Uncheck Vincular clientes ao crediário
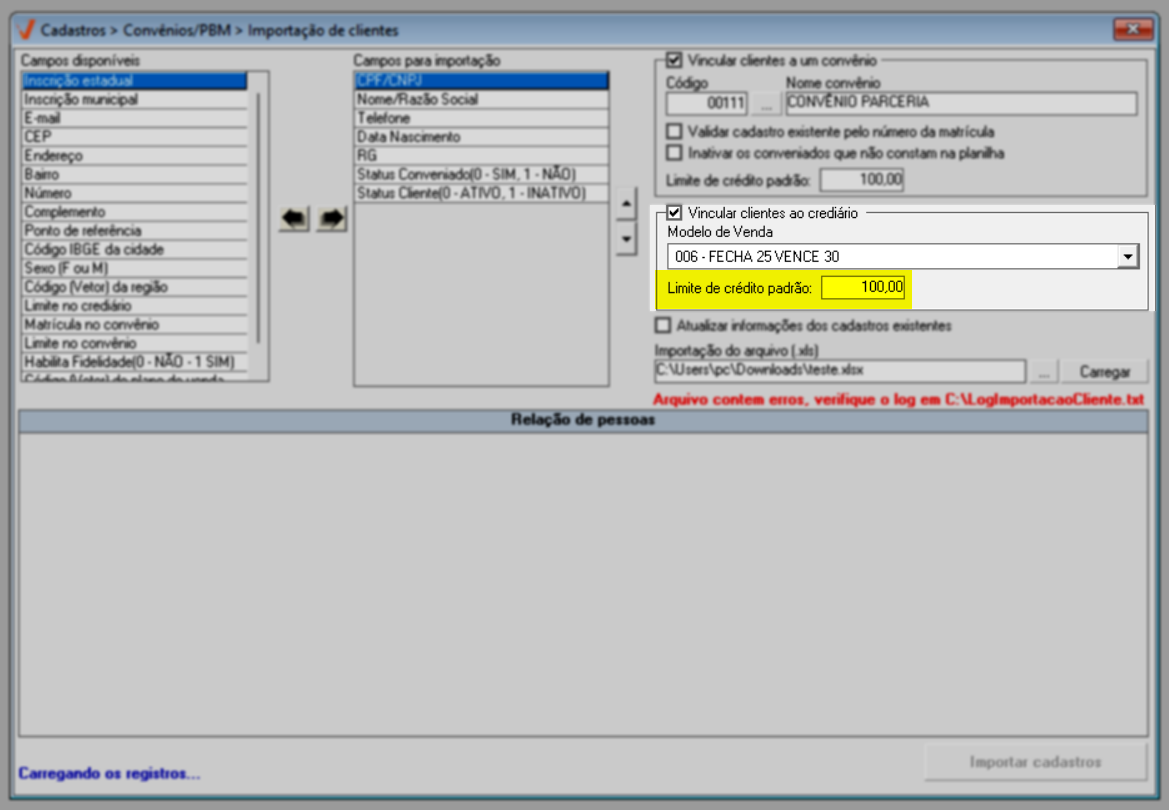The image size is (1169, 810). coord(674,213)
